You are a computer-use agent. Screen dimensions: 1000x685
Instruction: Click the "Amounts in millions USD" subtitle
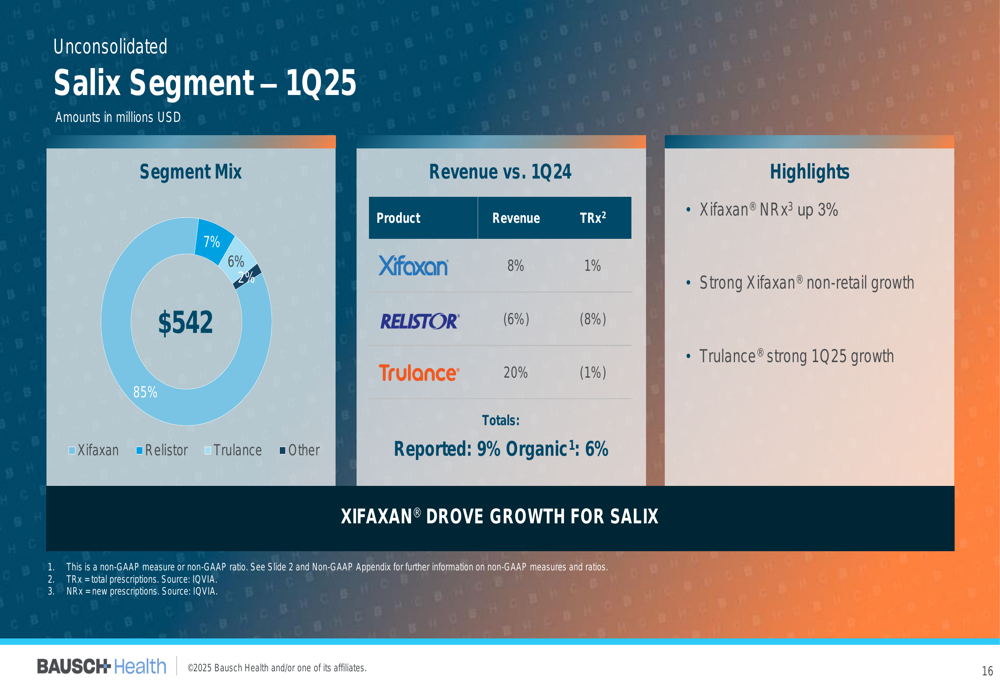118,117
